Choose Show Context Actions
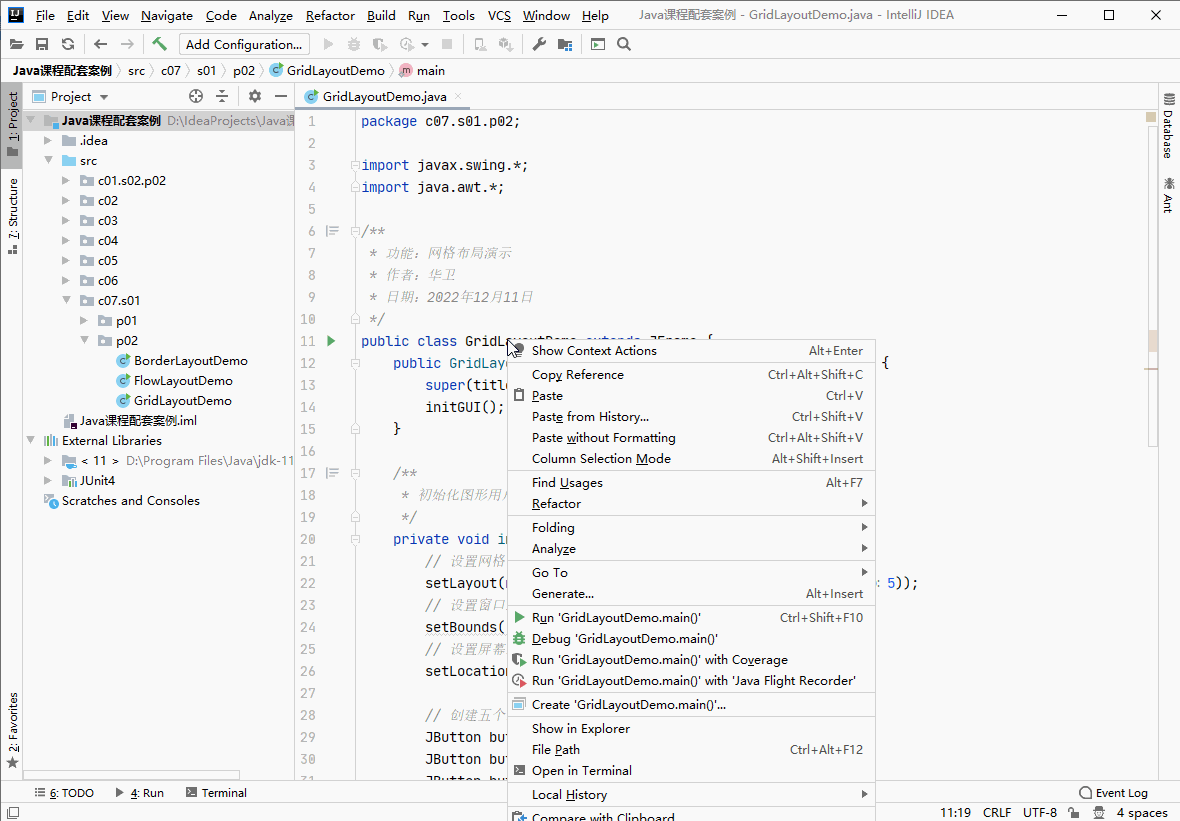 click(692, 351)
